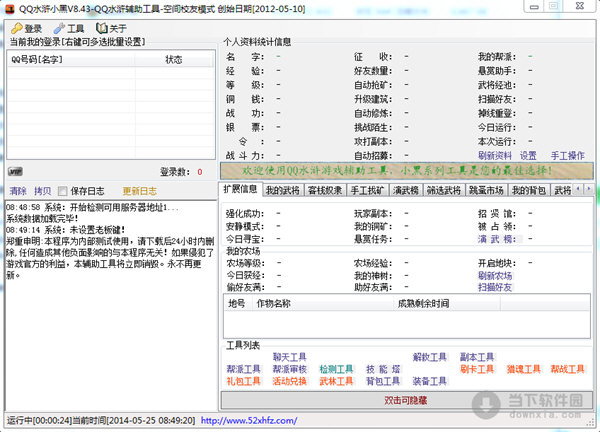Open the 帮战工具 tool
This screenshot has width=600, height=432.
coord(567,369)
